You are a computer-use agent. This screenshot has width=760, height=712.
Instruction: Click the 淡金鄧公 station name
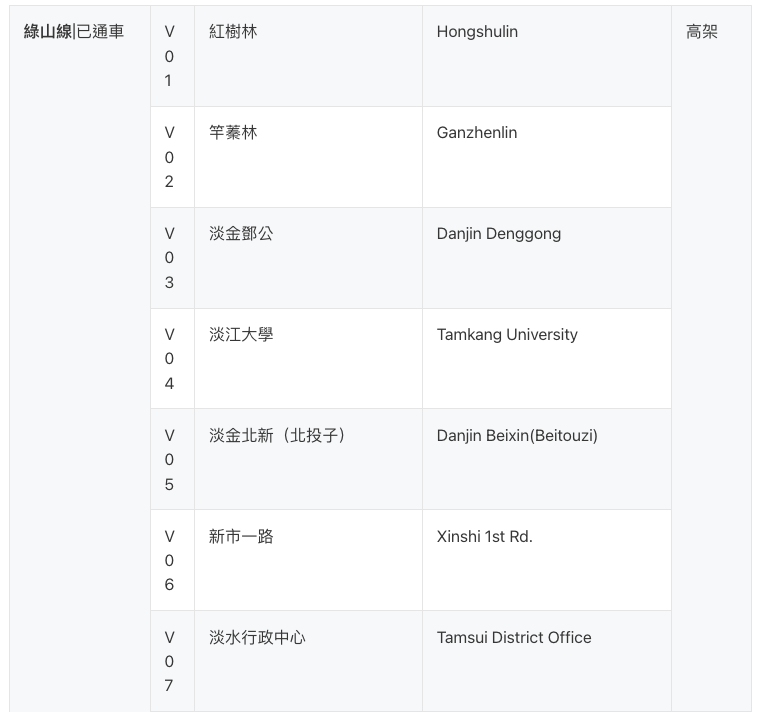click(241, 234)
